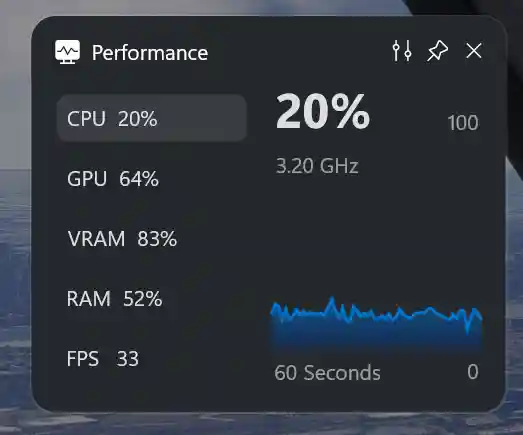Screen dimensions: 523x435
Task: Pin the Performance widget
Action: pyautogui.click(x=438, y=51)
